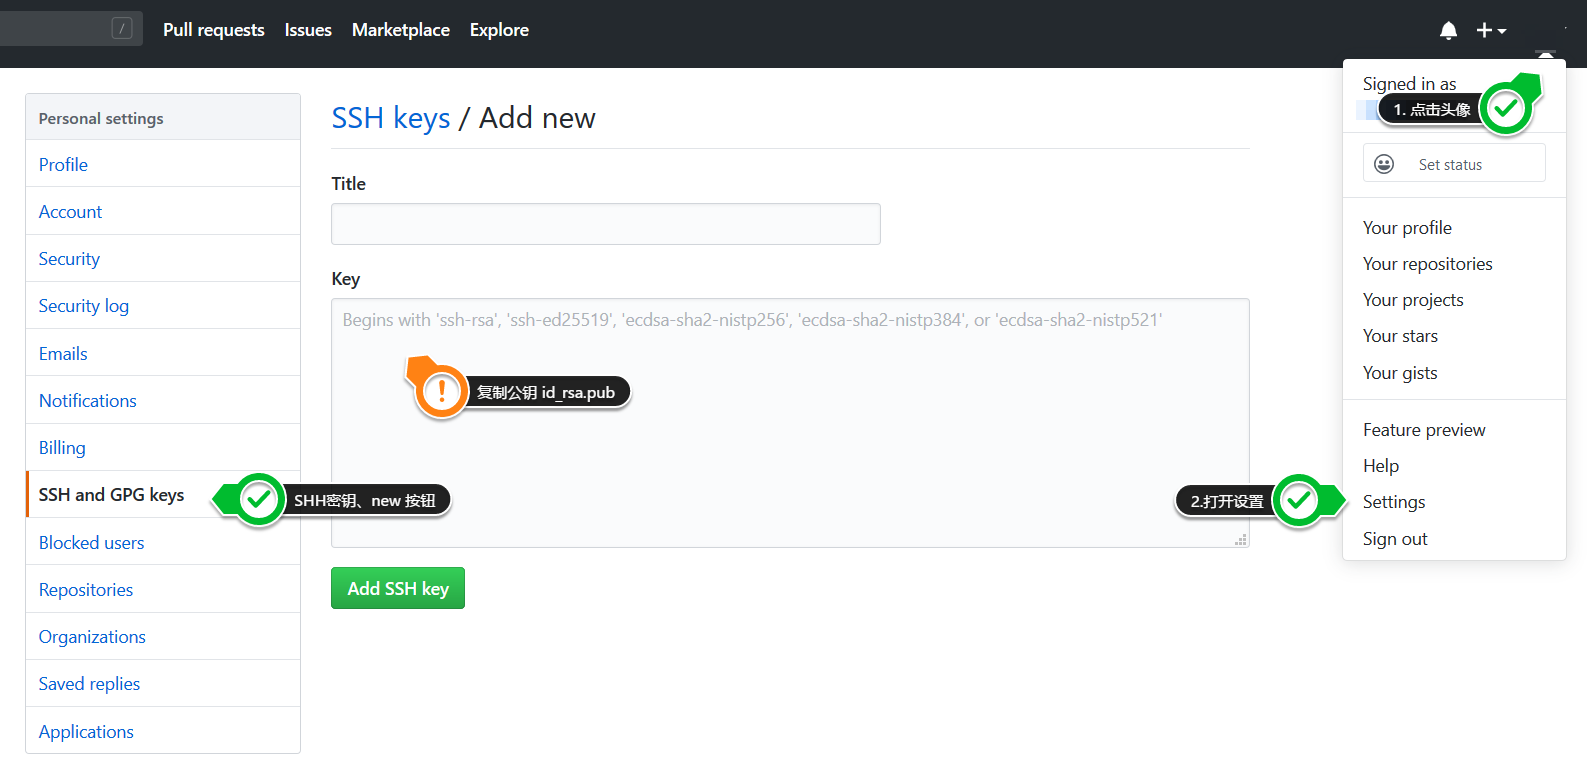The image size is (1587, 764).
Task: Click the Add SSH key button
Action: click(x=398, y=589)
